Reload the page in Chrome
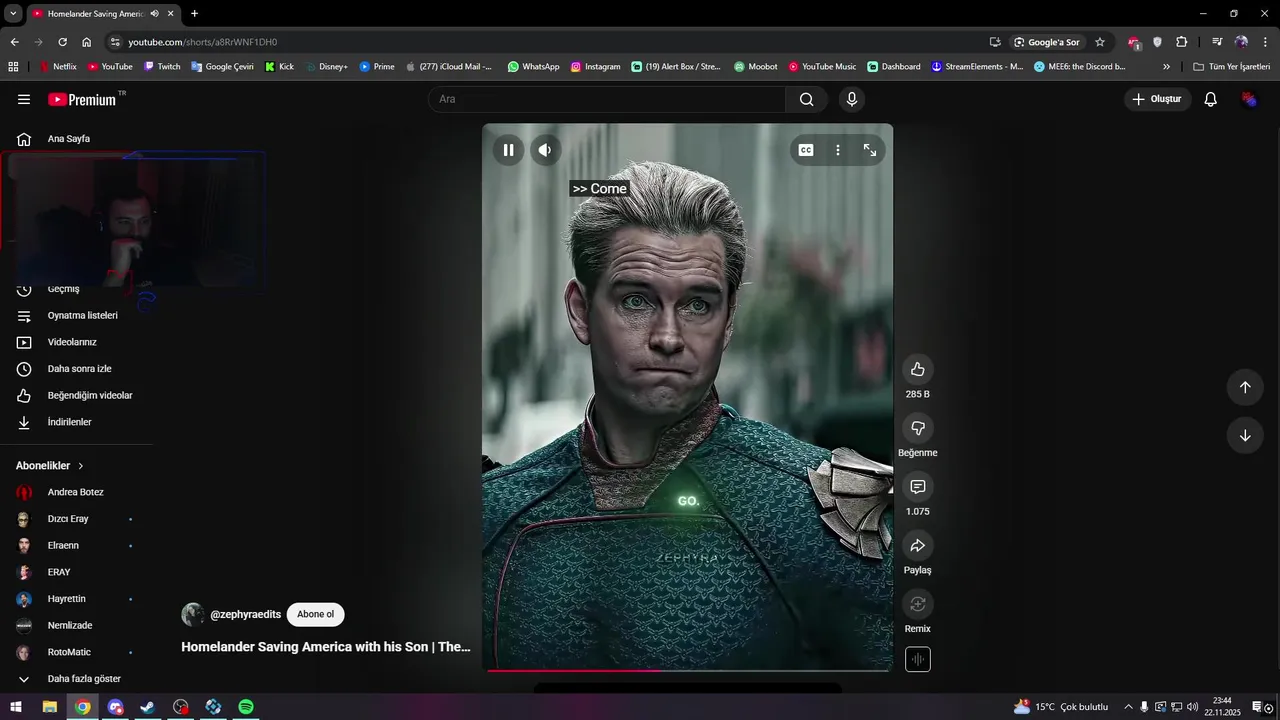The image size is (1280, 720). point(62,42)
